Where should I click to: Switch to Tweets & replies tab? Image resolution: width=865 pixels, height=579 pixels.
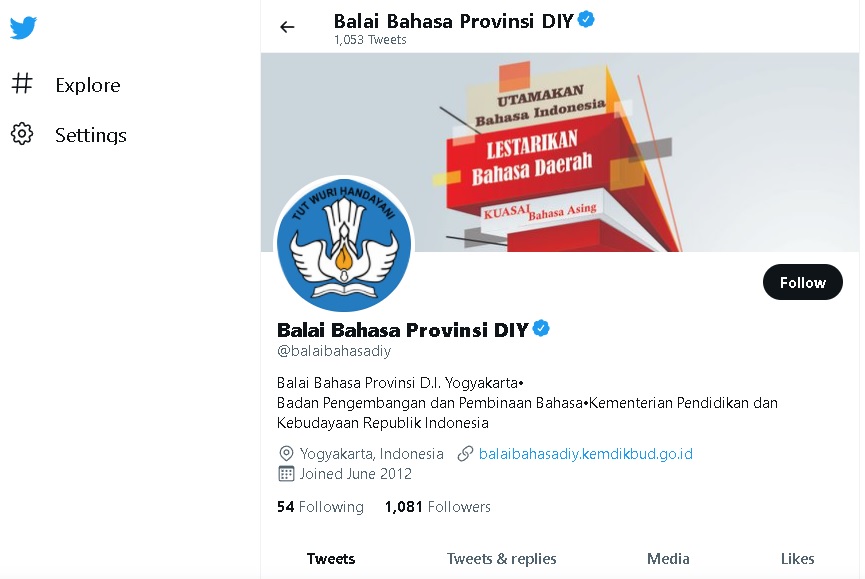coord(501,559)
